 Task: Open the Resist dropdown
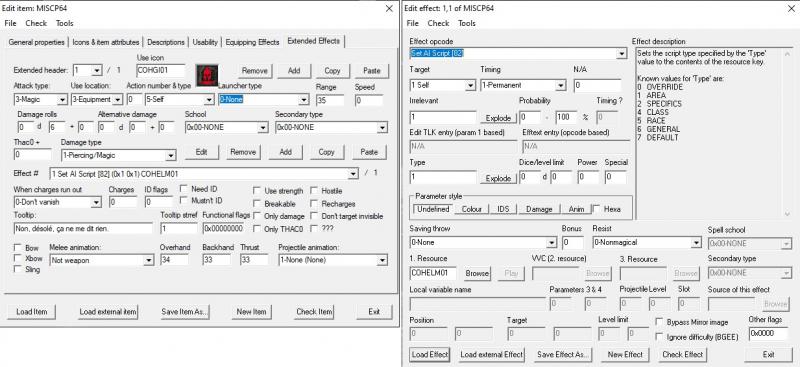click(696, 243)
